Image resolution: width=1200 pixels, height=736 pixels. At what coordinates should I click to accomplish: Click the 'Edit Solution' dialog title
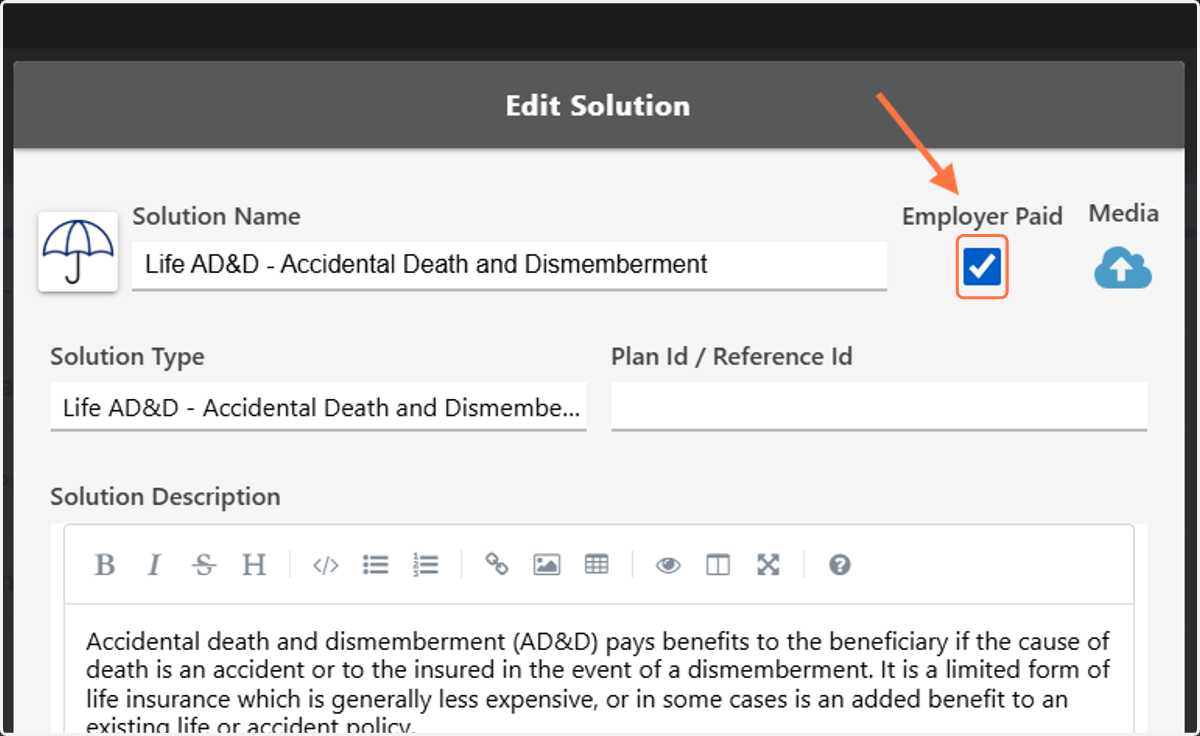pyautogui.click(x=598, y=106)
